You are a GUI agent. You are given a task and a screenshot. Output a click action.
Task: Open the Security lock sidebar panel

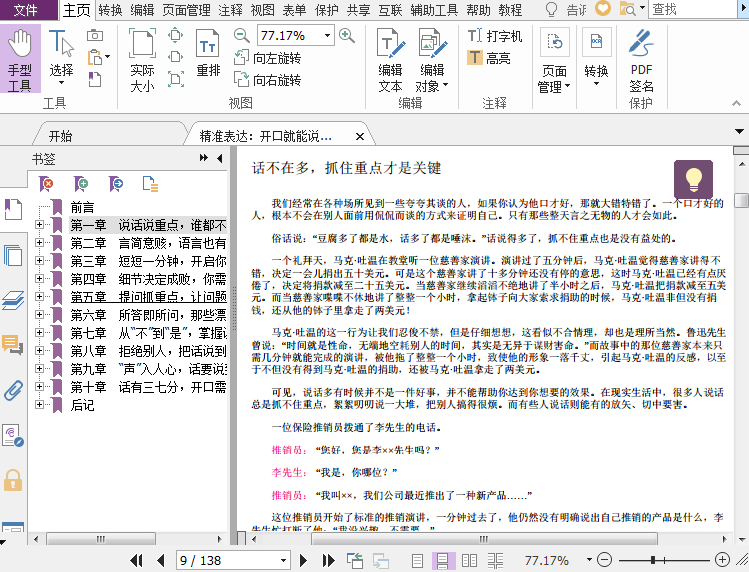(13, 480)
